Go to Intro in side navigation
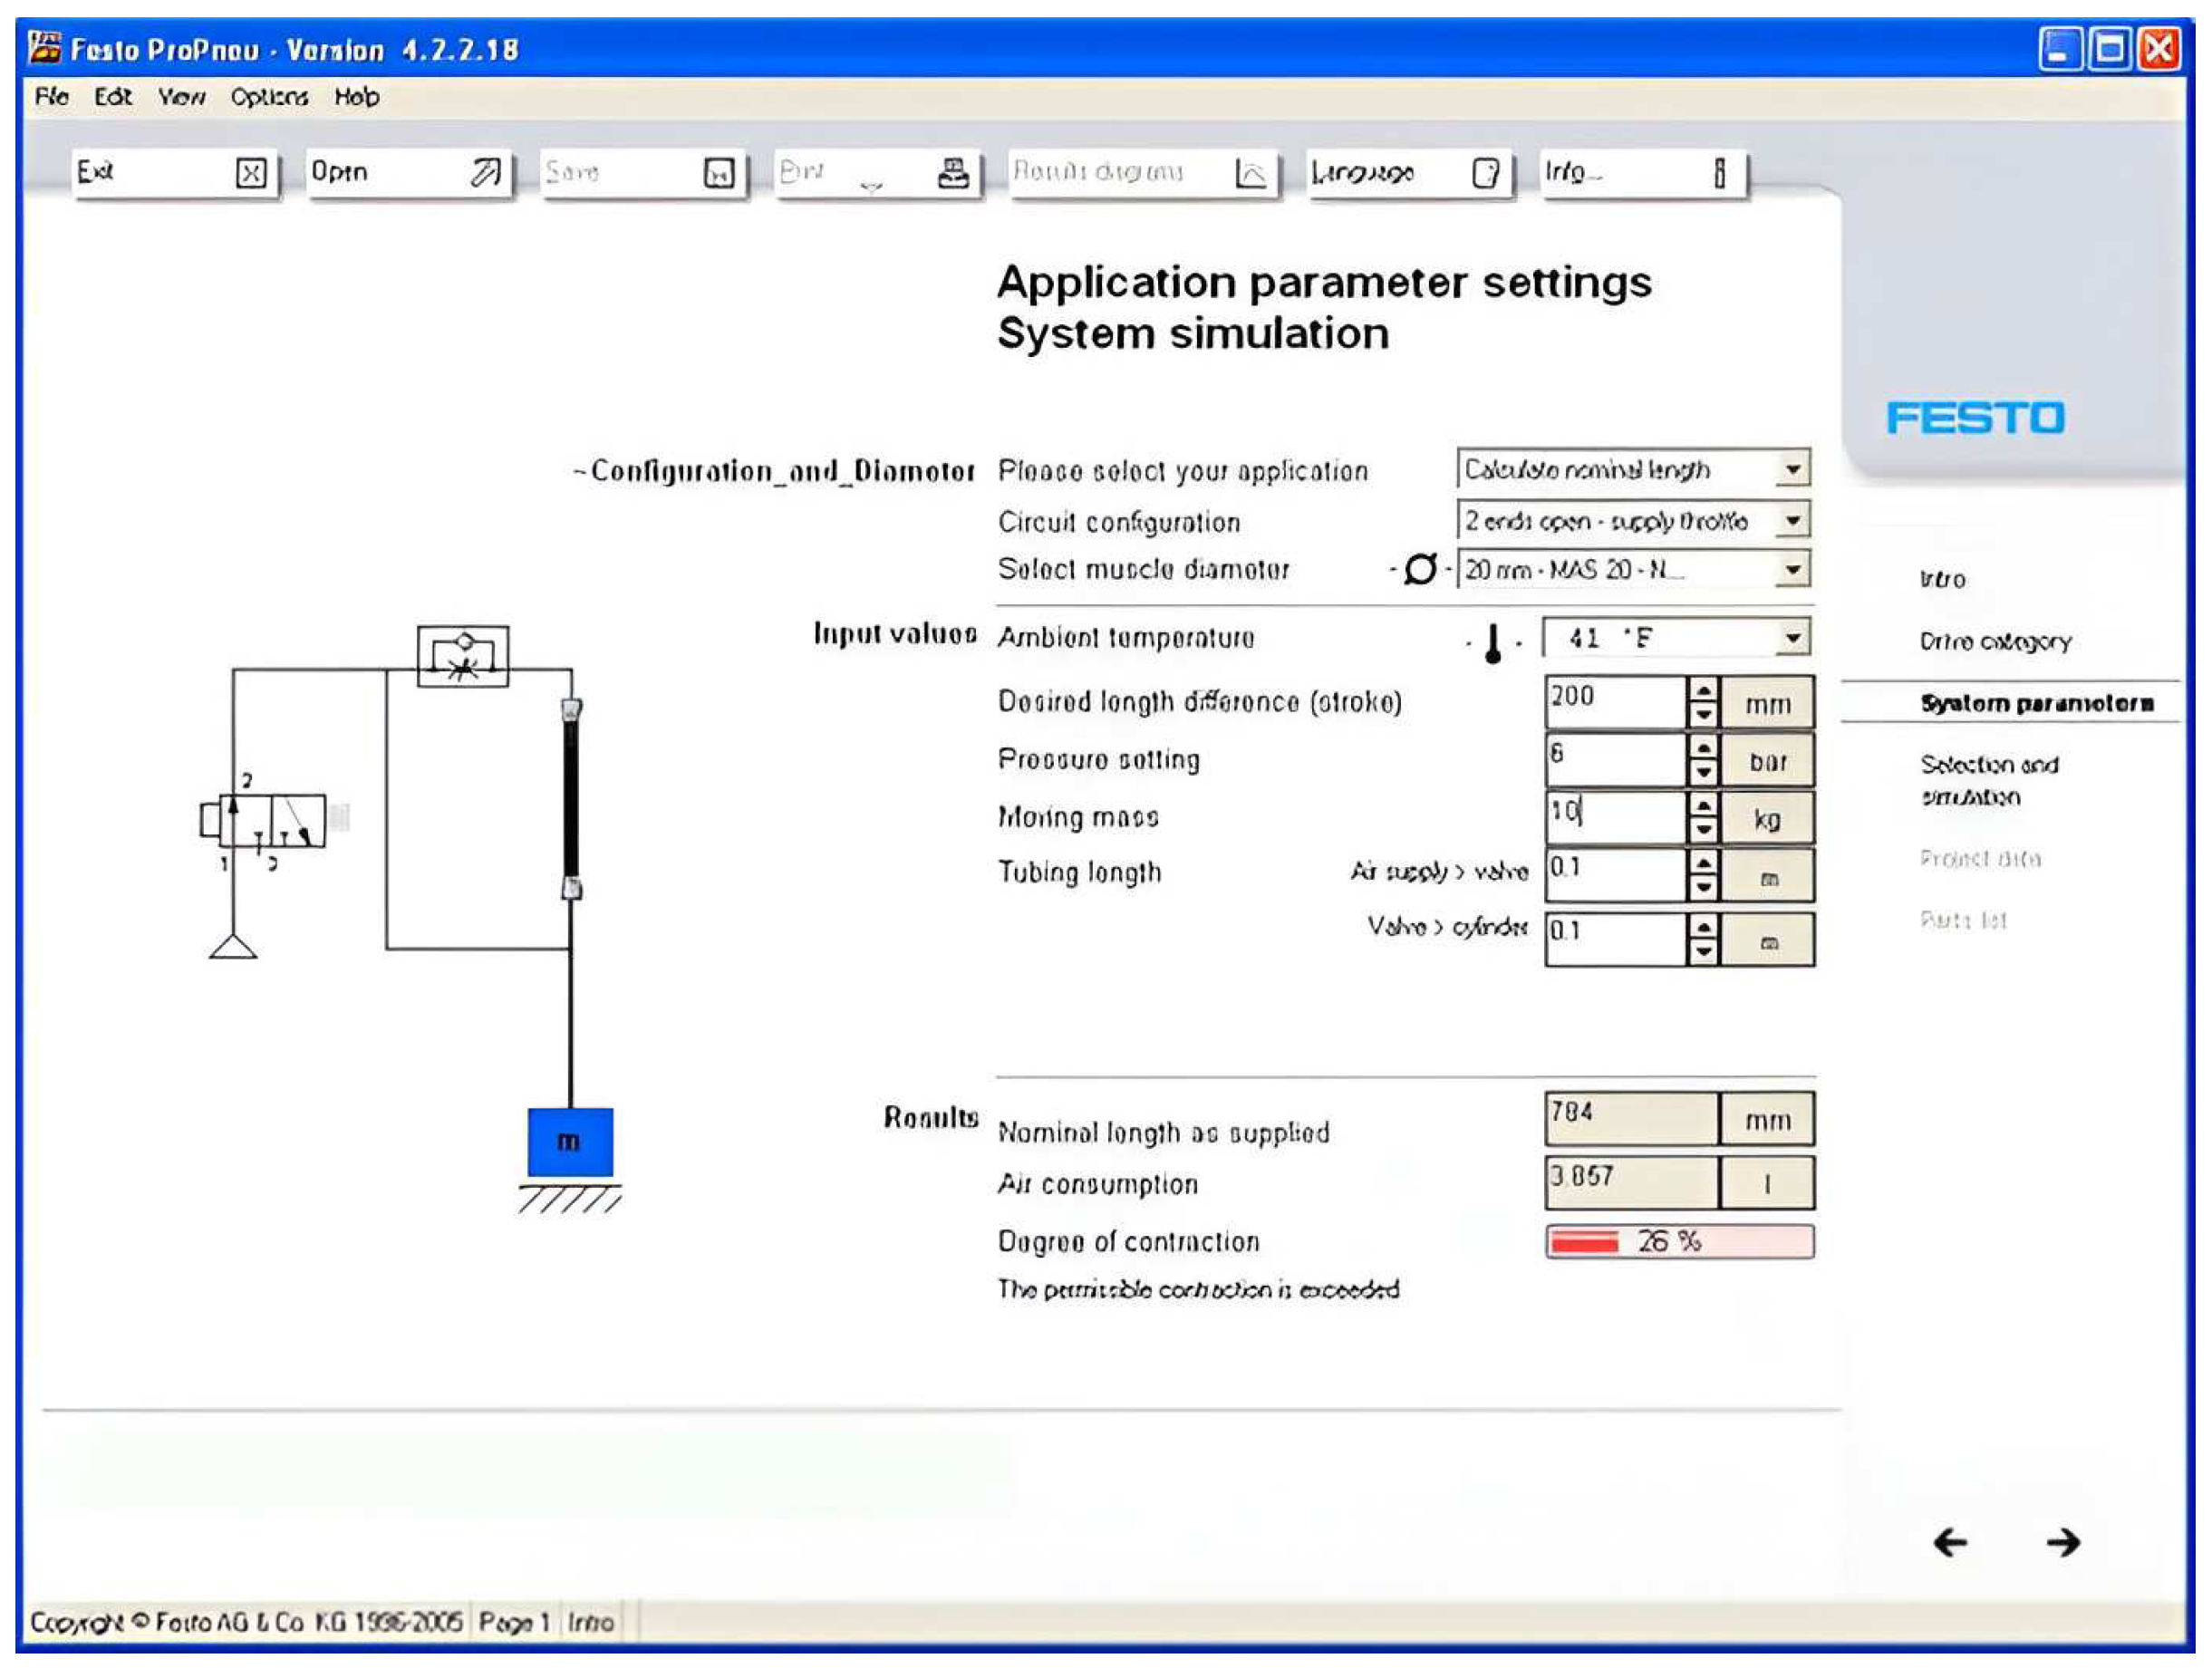The image size is (2212, 1668). (x=1942, y=579)
